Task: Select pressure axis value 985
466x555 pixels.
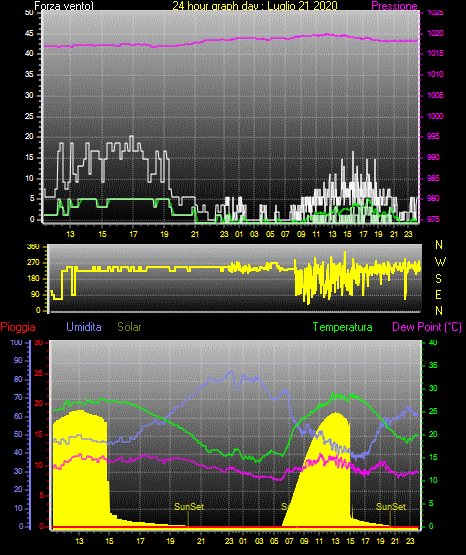Action: point(433,178)
